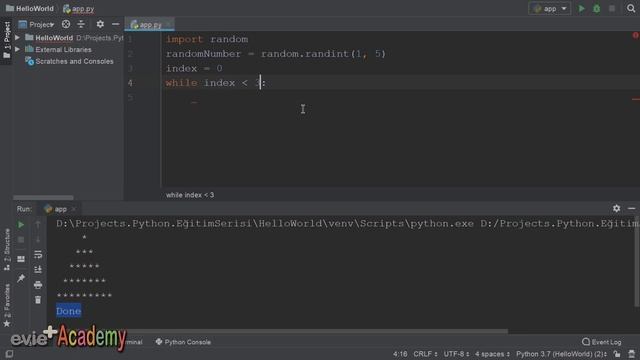640x360 pixels.
Task: Toggle read-only lock icon in status bar
Action: coord(617,354)
